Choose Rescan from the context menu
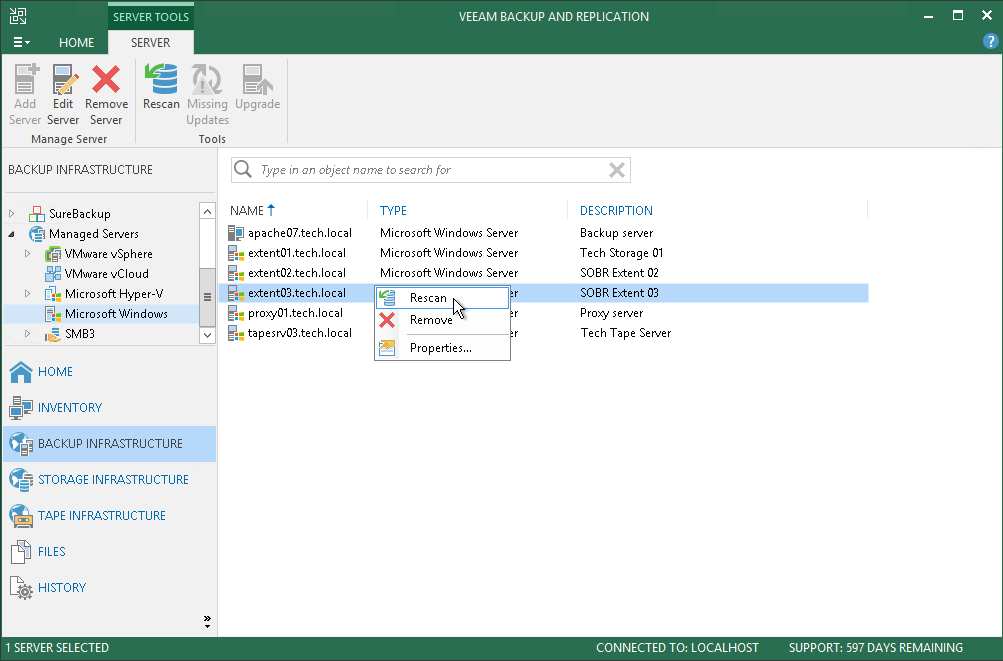 [428, 298]
